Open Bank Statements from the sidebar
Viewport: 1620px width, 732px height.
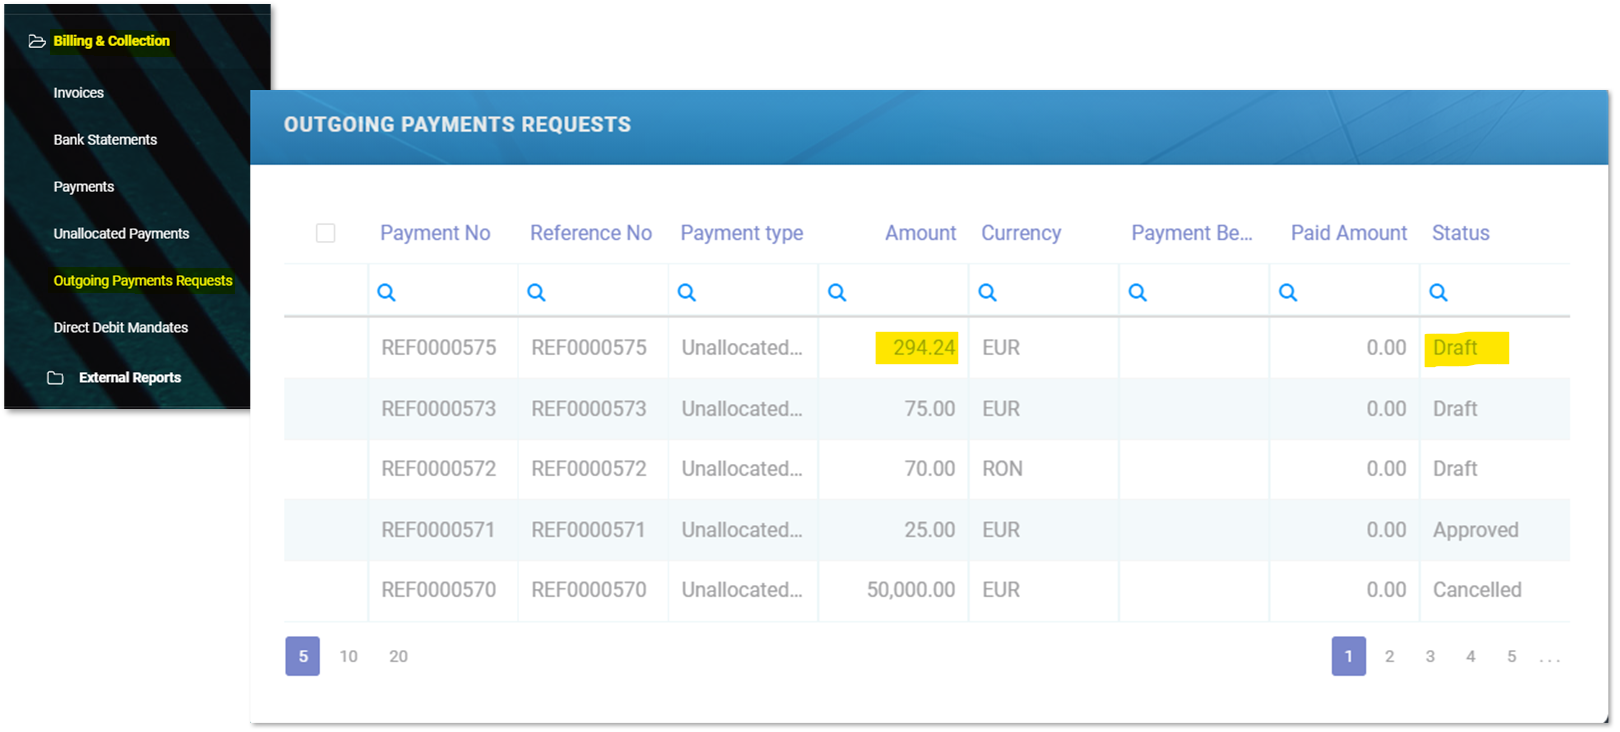tap(105, 140)
